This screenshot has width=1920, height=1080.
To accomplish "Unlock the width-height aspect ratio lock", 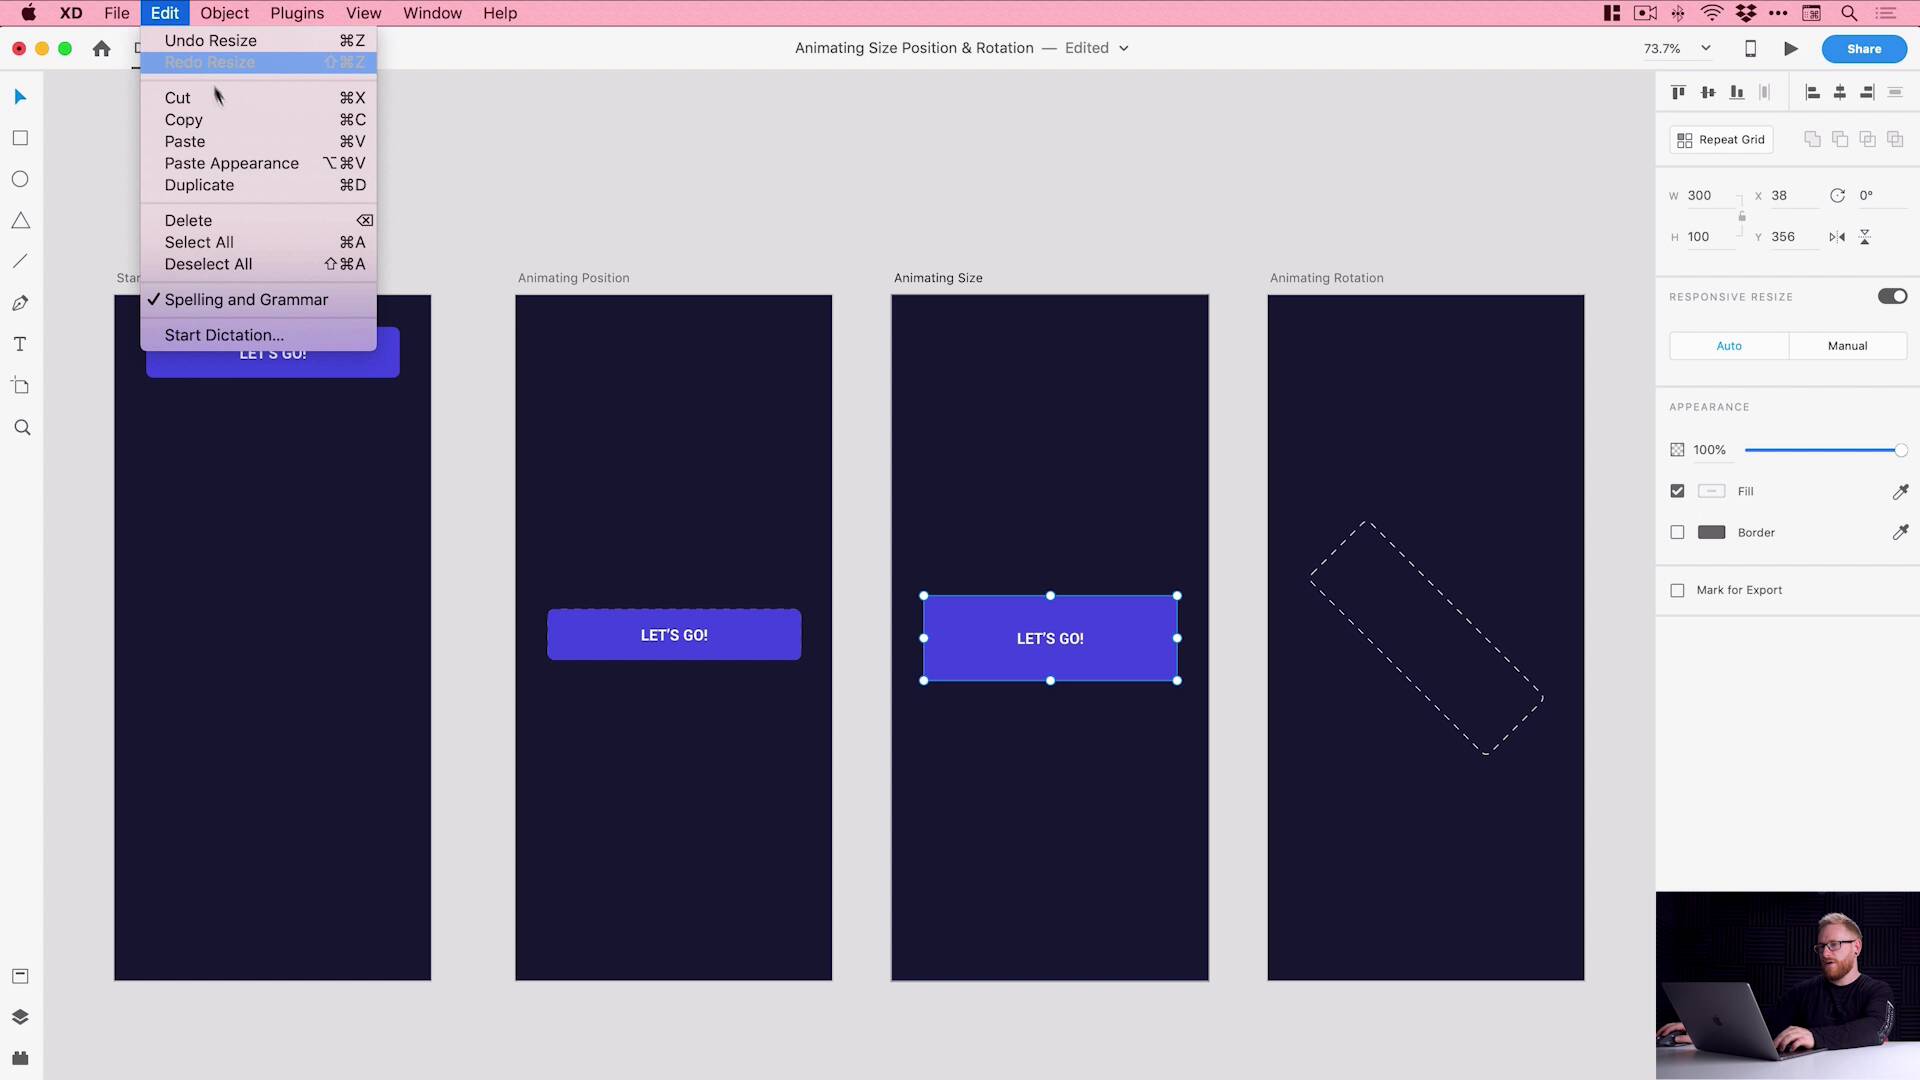I will tap(1741, 215).
